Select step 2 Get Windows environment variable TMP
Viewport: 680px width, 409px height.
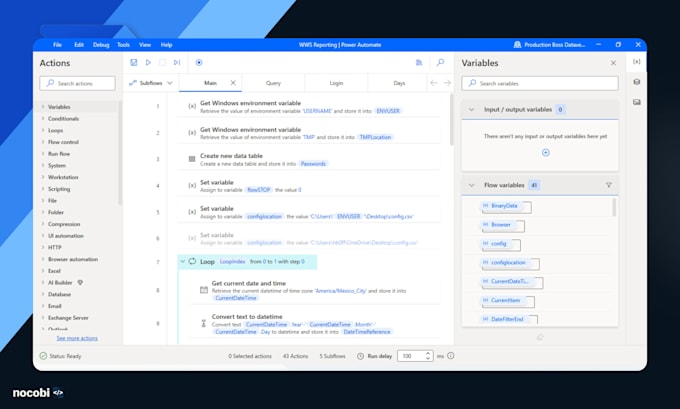[309, 133]
